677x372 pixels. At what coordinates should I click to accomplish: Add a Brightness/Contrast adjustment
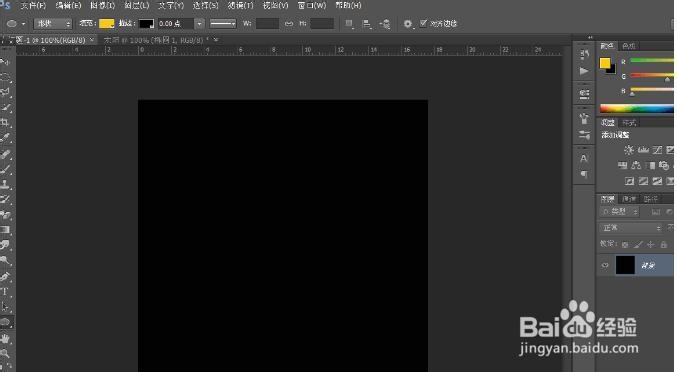pyautogui.click(x=629, y=150)
